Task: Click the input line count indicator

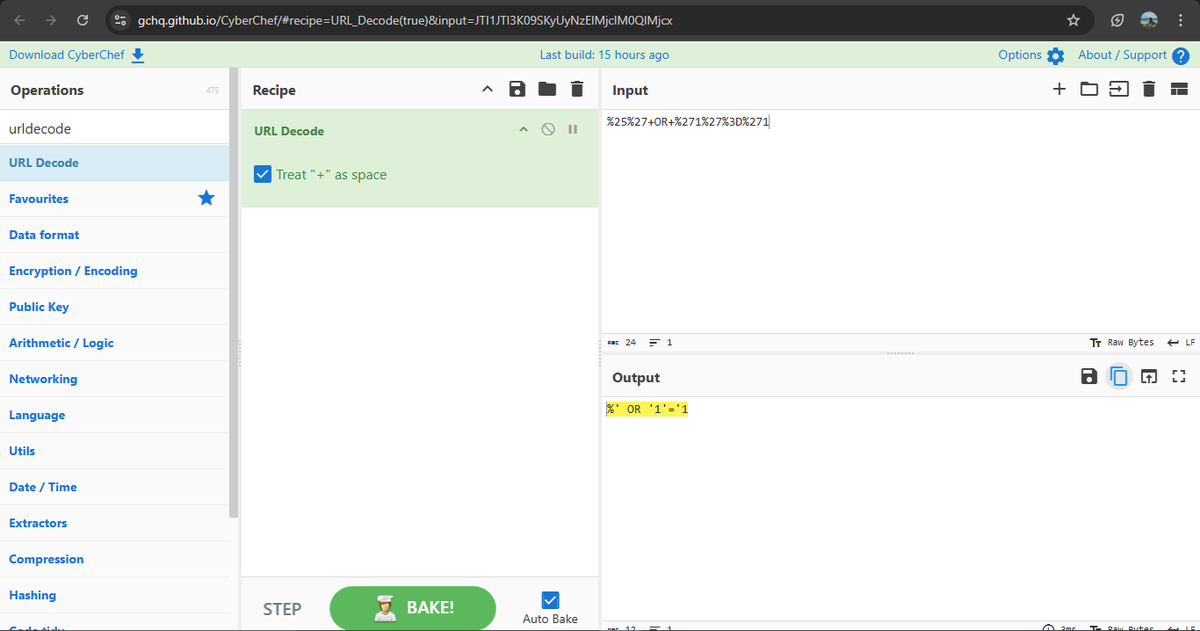Action: tap(661, 342)
